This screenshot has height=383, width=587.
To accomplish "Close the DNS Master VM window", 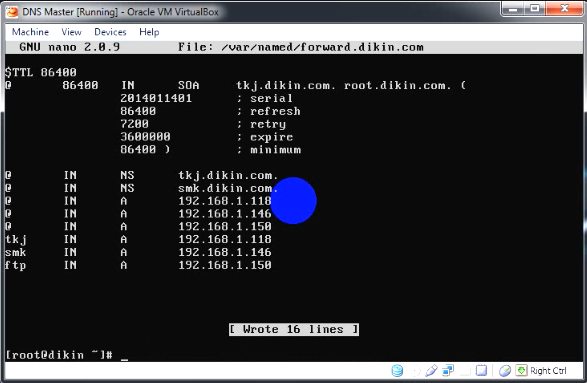I will click(x=565, y=9).
